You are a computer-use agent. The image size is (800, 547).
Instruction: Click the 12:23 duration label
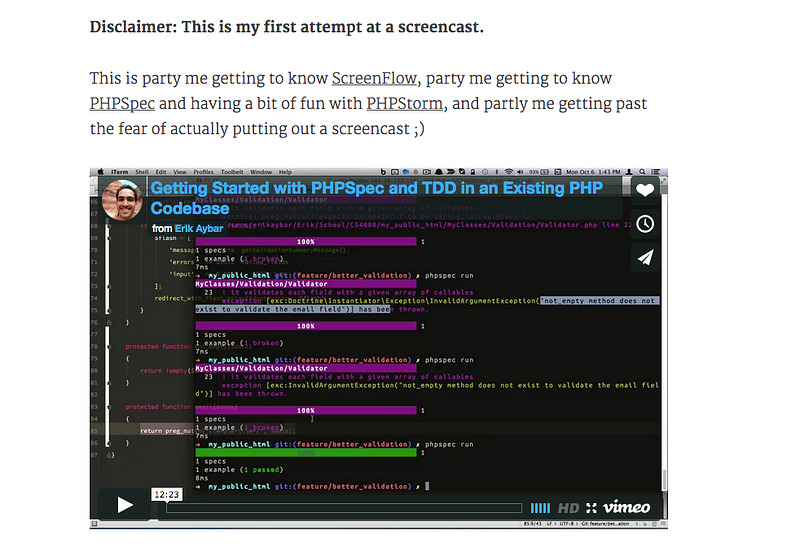pos(166,494)
